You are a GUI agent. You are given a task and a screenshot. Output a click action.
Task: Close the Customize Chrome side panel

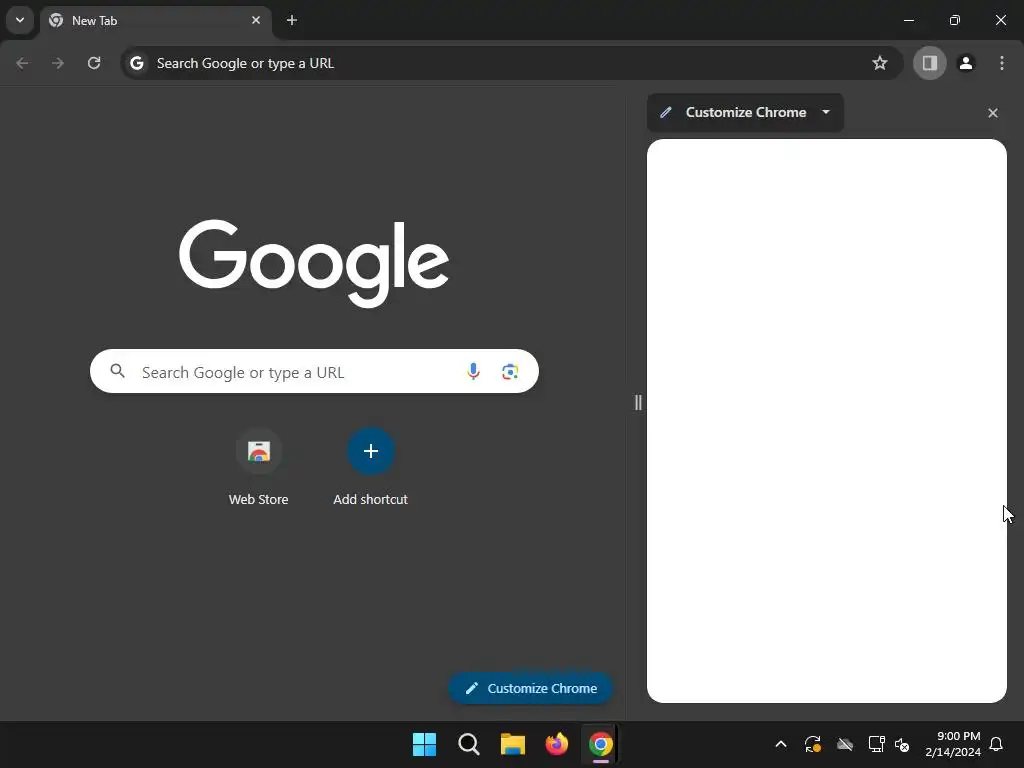(x=993, y=113)
